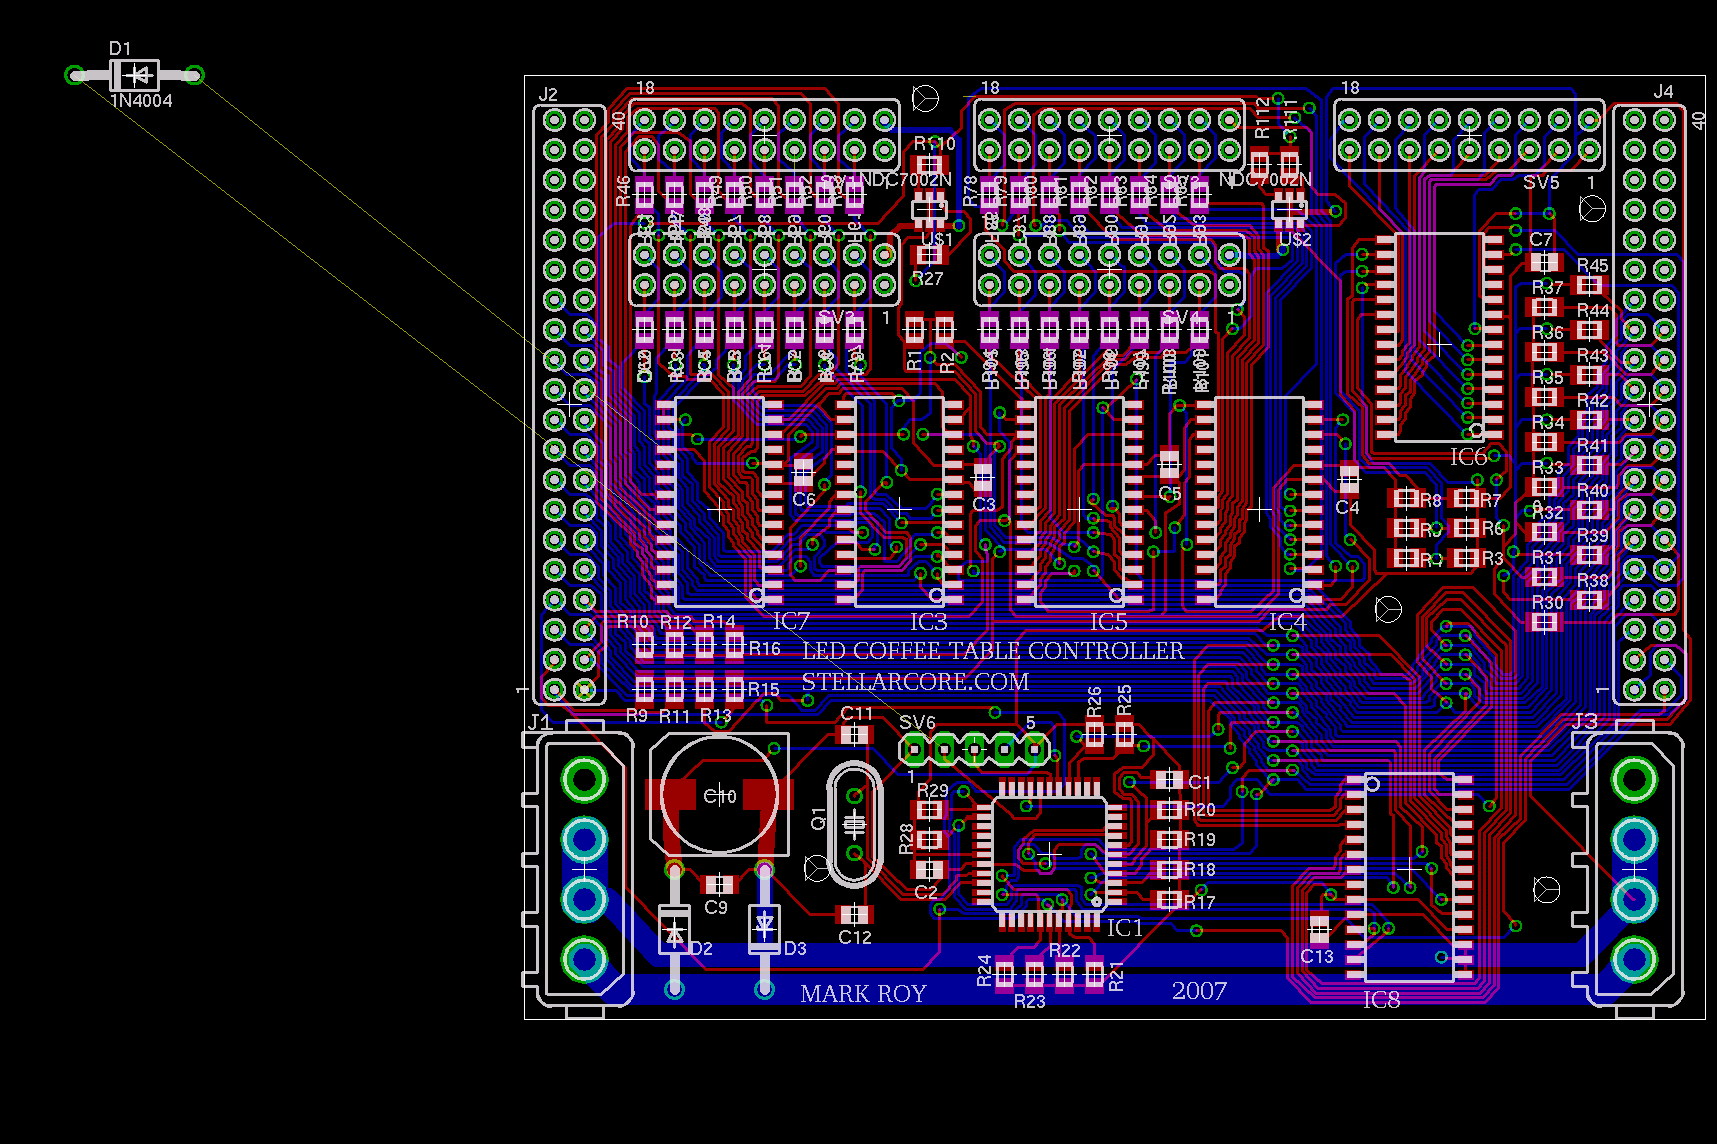Select the R17 resistor label
The height and width of the screenshot is (1144, 1717).
coord(1200,903)
